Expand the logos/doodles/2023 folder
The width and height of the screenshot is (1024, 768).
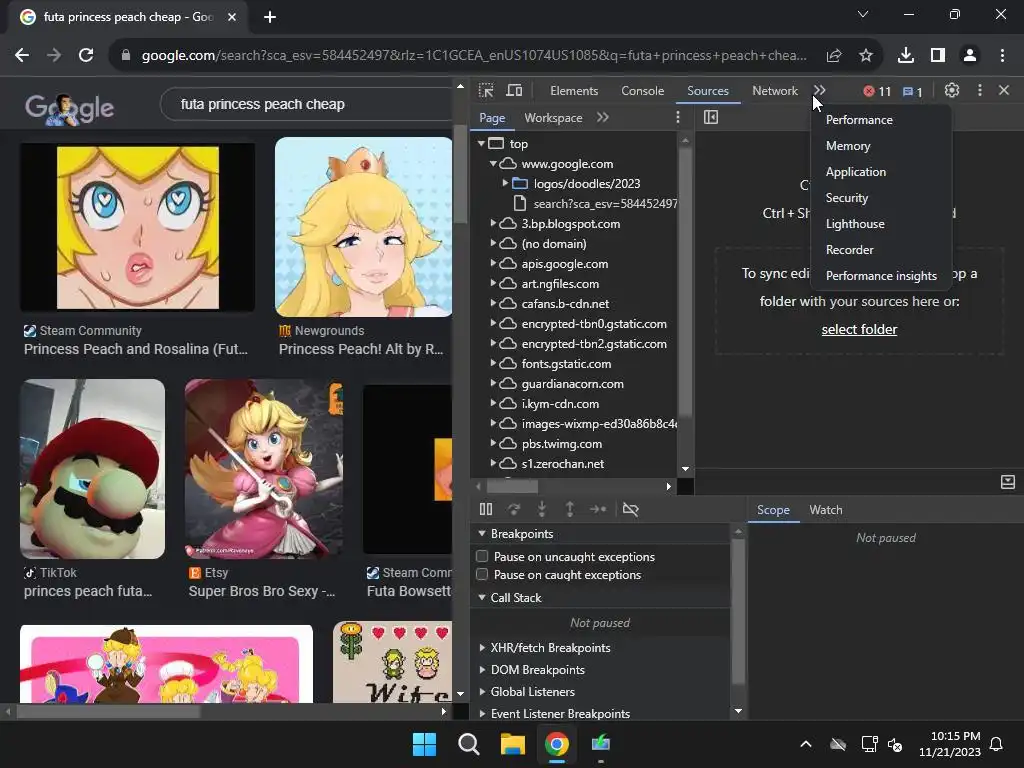505,184
